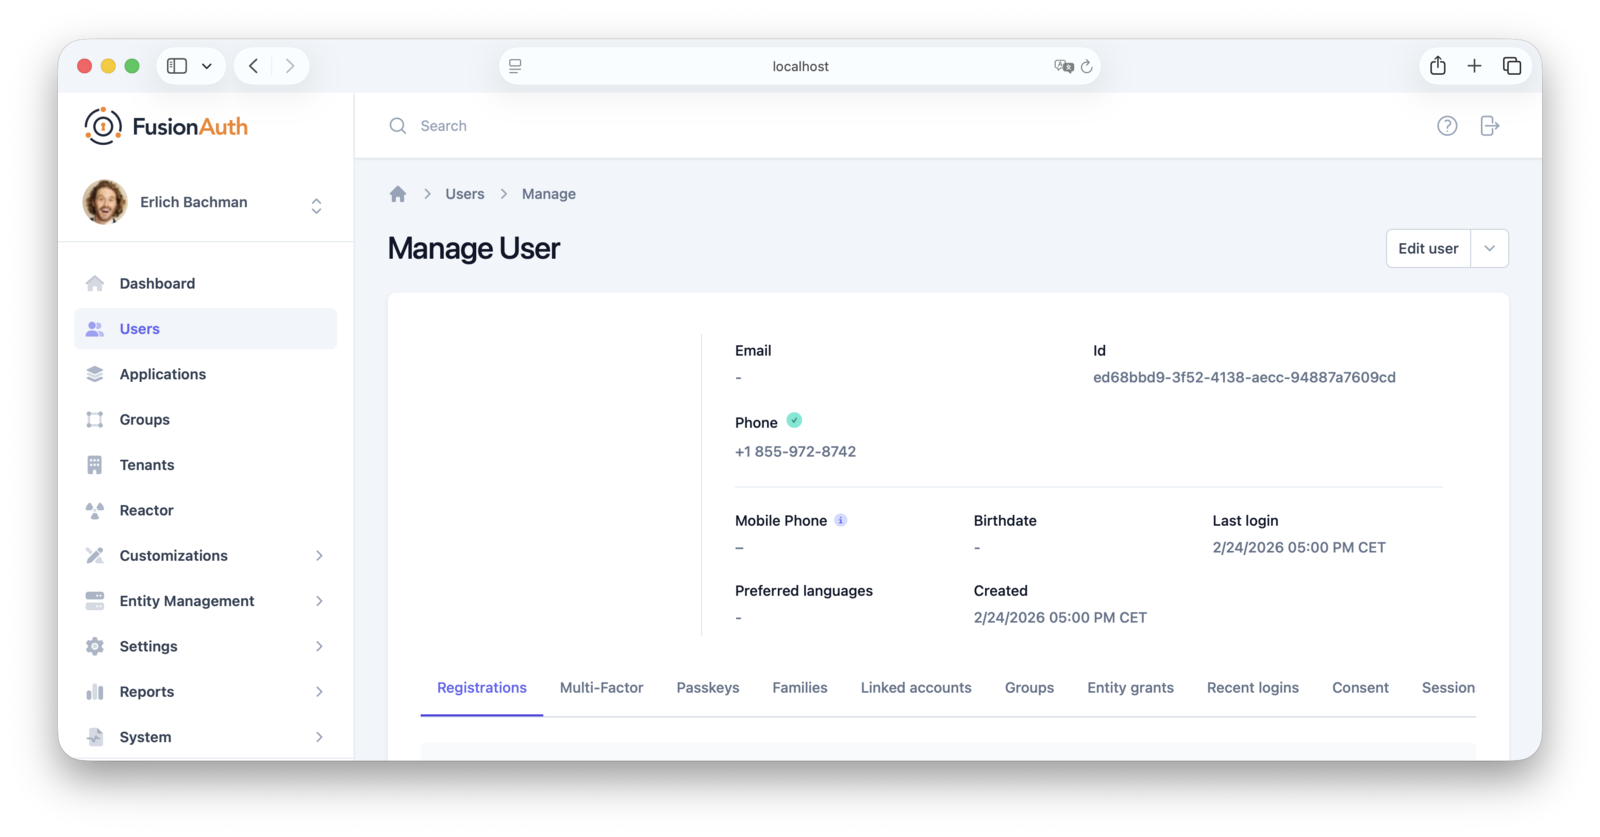
Task: Click the Last login value 2/24/2026 05:00 PM CET
Action: pyautogui.click(x=1299, y=548)
